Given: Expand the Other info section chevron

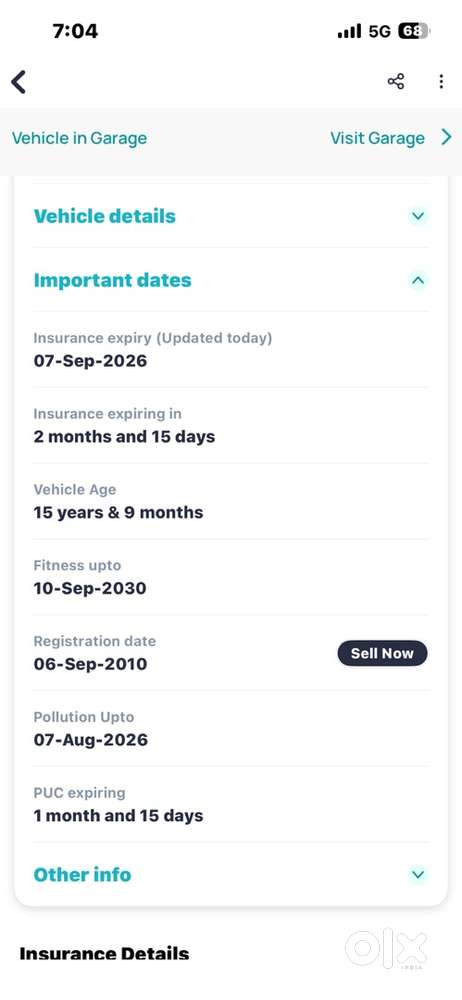Looking at the screenshot, I should tap(418, 874).
